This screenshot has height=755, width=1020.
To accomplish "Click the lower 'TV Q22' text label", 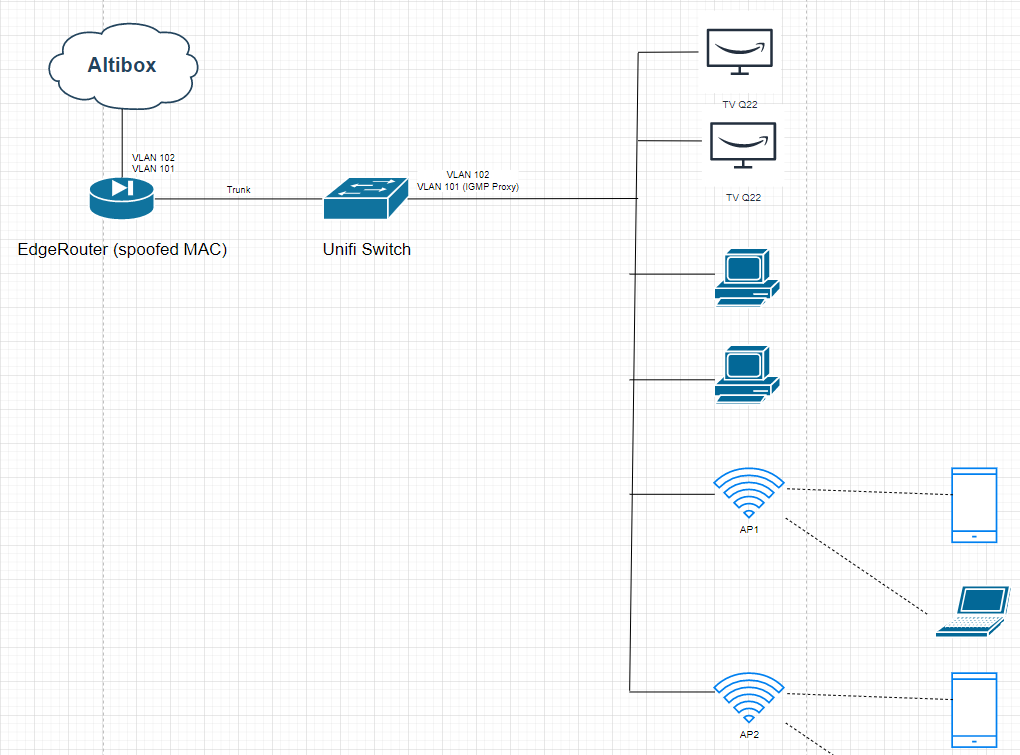I will coord(743,197).
